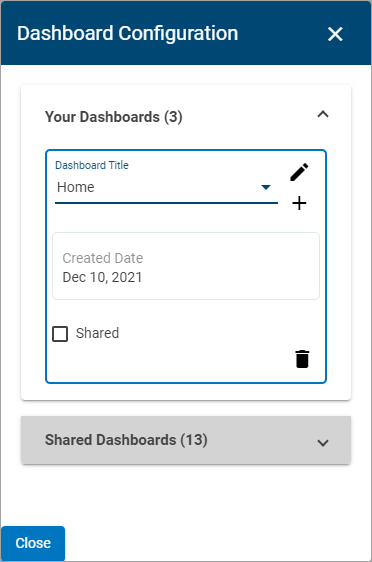Image resolution: width=372 pixels, height=562 pixels.
Task: Click the Dashboard Title field label
Action: [x=92, y=165]
